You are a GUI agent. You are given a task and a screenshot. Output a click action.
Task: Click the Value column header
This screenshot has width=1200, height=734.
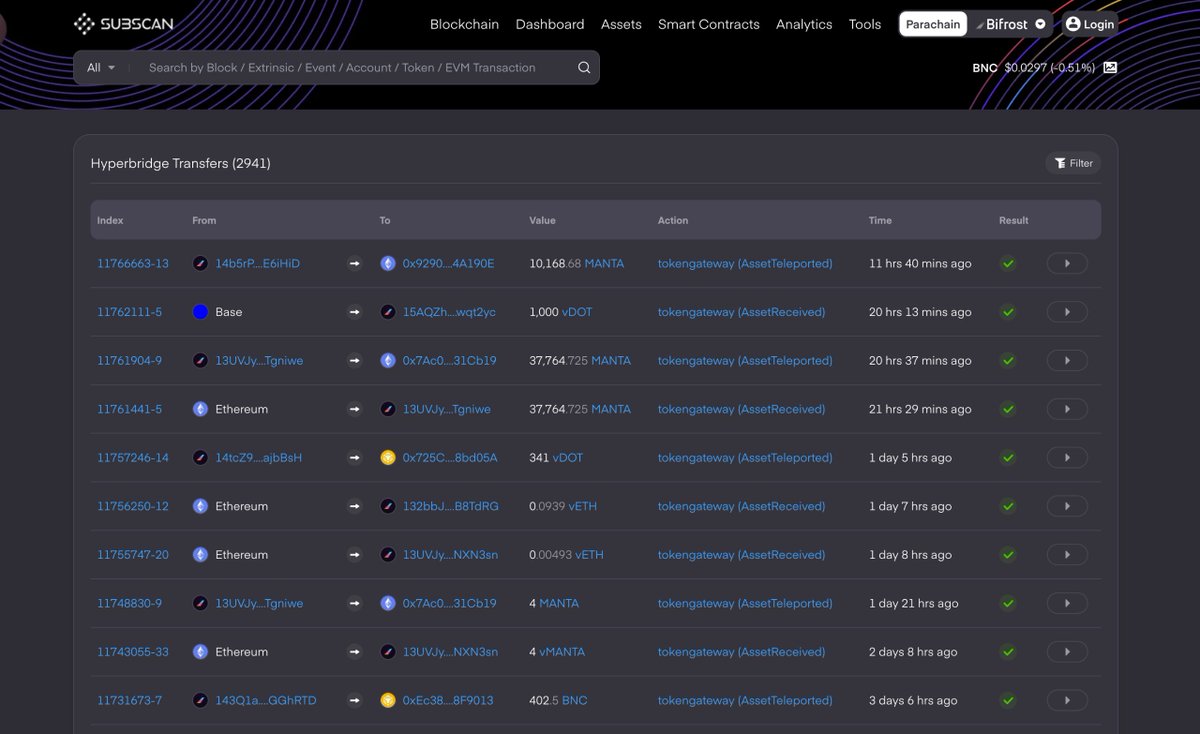pyautogui.click(x=542, y=220)
